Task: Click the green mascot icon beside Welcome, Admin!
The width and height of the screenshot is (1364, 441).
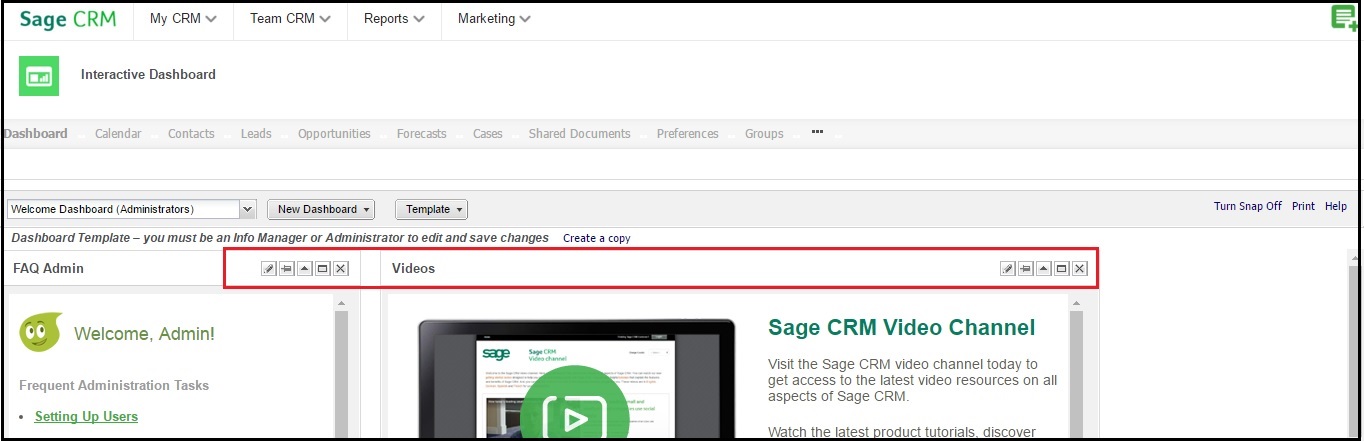Action: click(40, 333)
